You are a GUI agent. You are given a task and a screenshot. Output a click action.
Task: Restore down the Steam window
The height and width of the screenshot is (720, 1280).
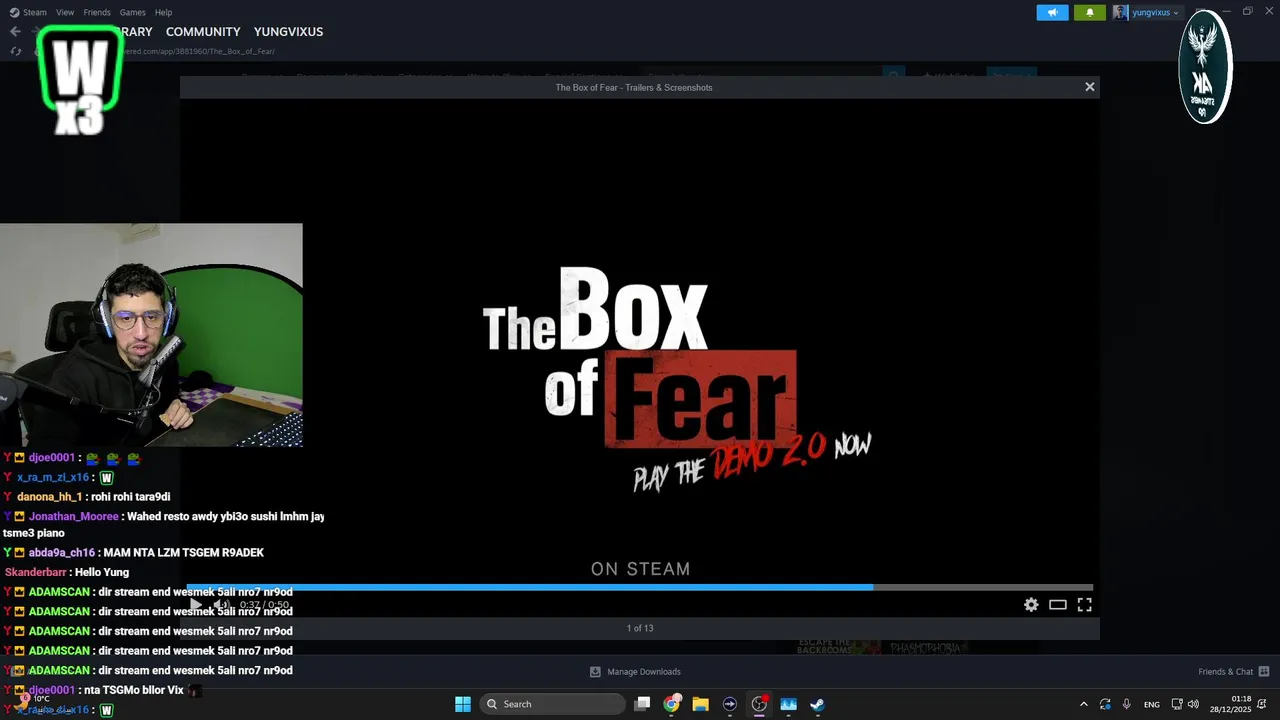coord(1248,11)
